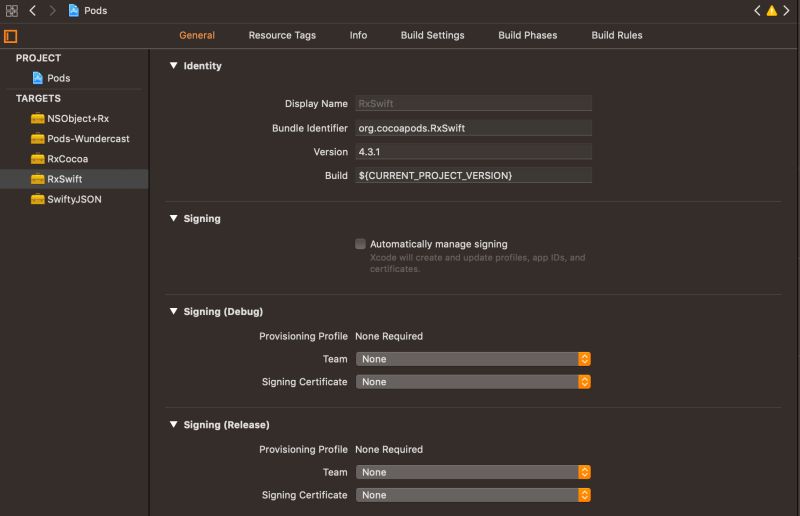800x516 pixels.
Task: Click the NSObject+Rx target toolbox icon
Action: point(37,118)
